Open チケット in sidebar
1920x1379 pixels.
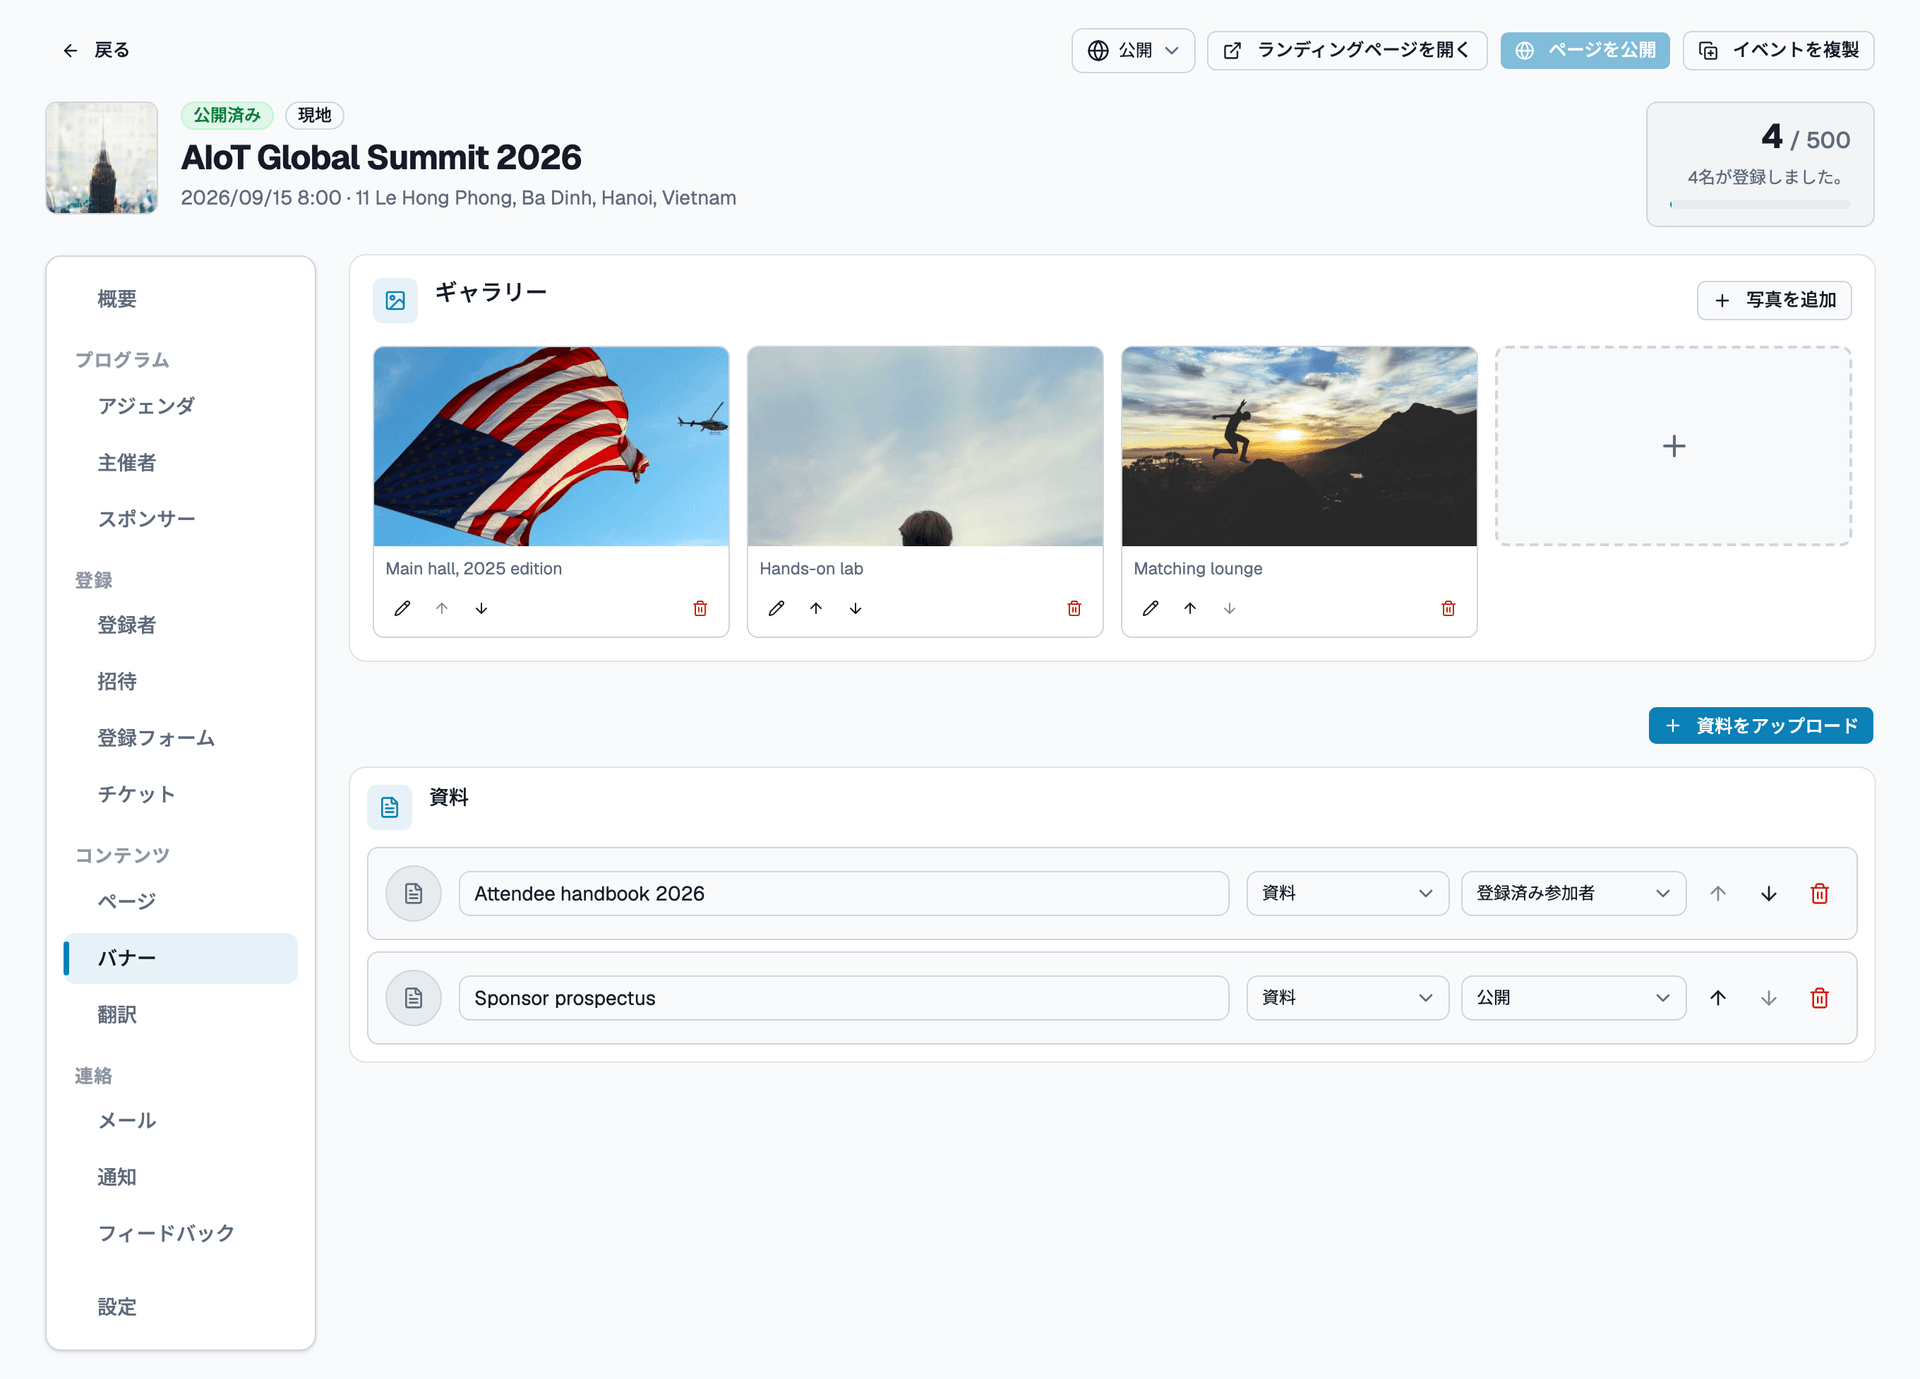180,794
